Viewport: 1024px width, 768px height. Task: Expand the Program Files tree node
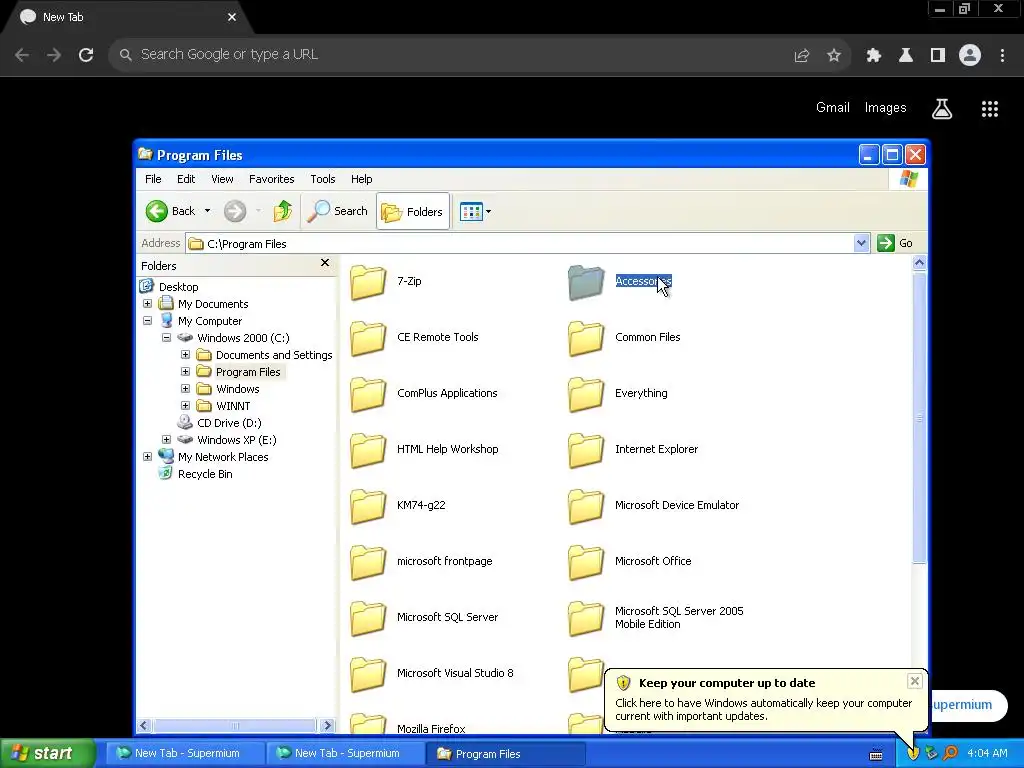coord(185,372)
